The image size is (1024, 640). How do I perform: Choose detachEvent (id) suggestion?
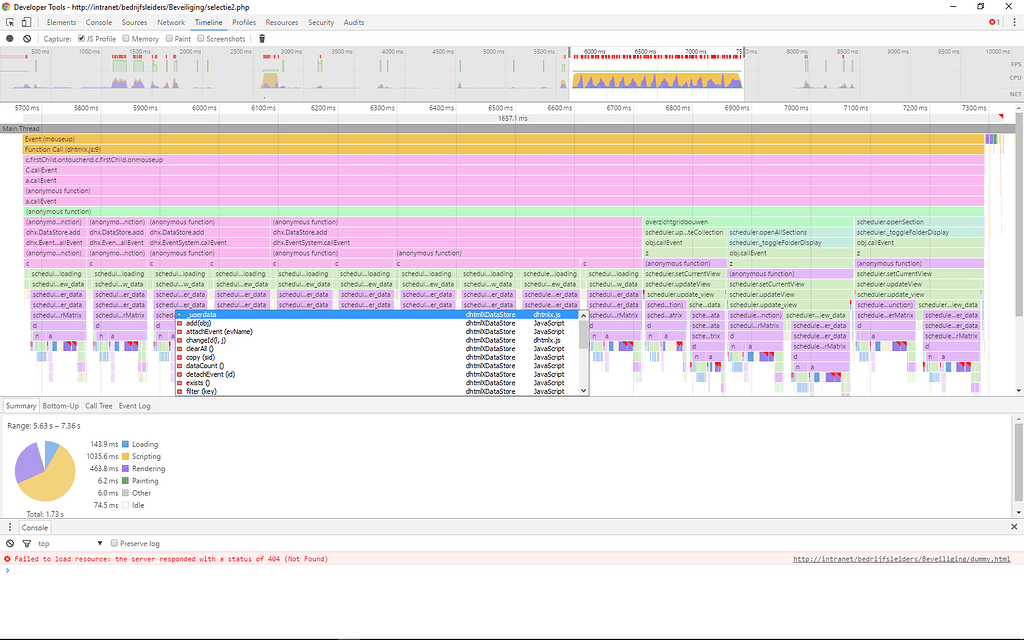point(377,374)
